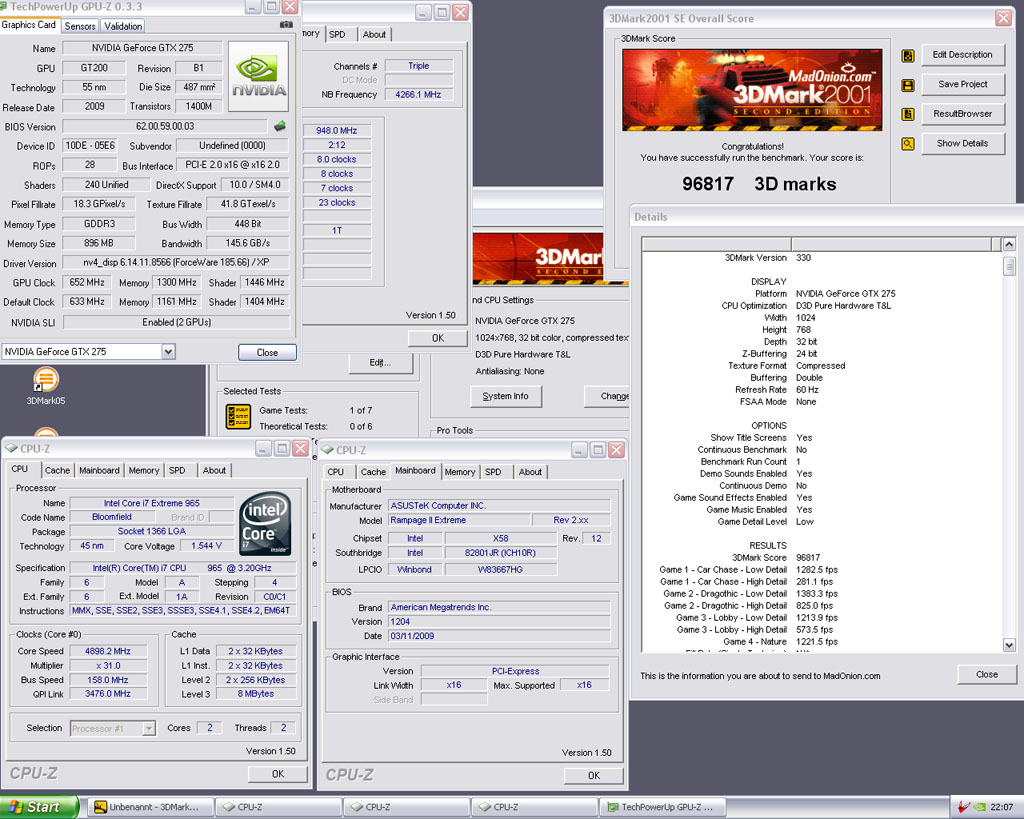1024x819 pixels.
Task: Select the Graphics Card tab in GPU-Z
Action: pos(29,25)
